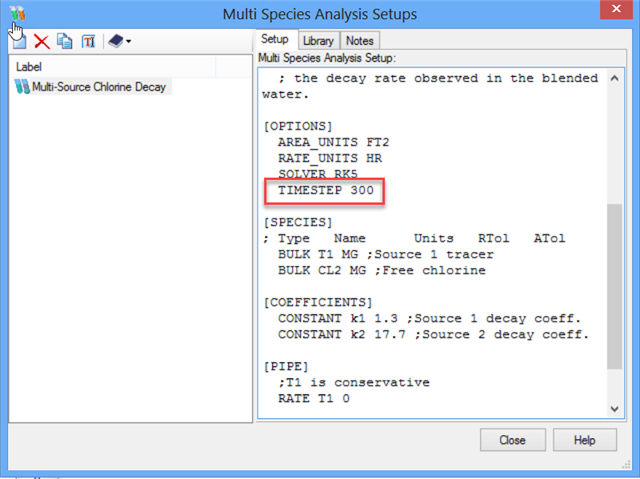
Task: Click the Label column header
Action: (x=113, y=67)
